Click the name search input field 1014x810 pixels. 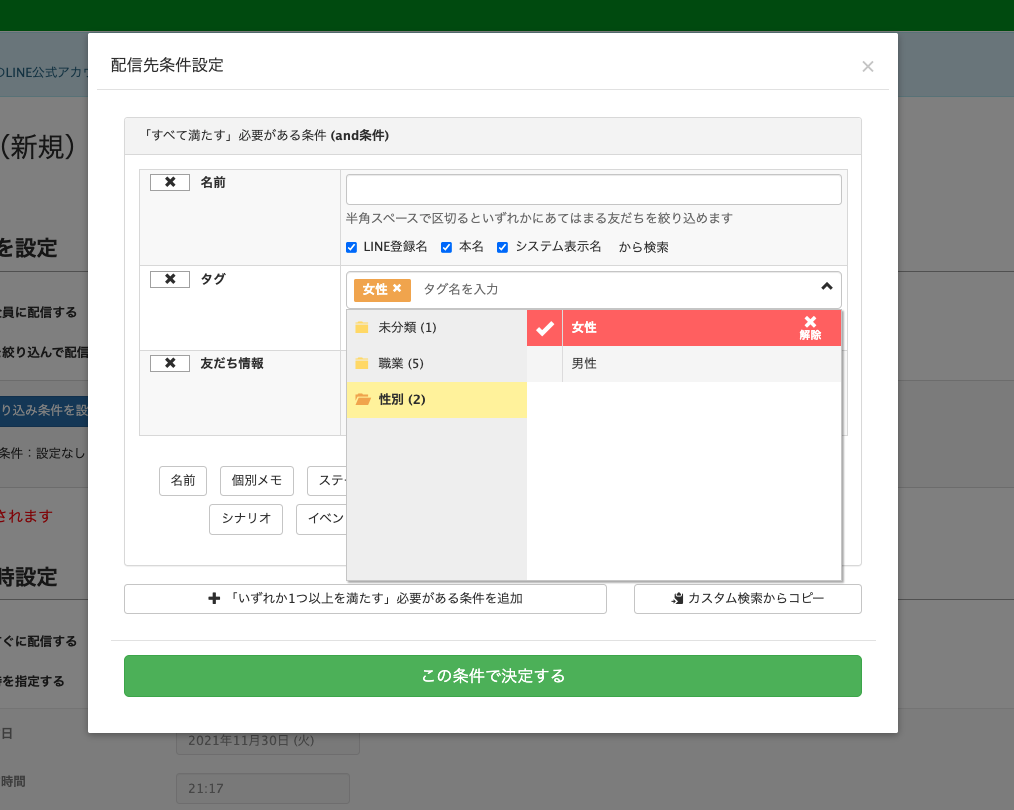(x=594, y=189)
